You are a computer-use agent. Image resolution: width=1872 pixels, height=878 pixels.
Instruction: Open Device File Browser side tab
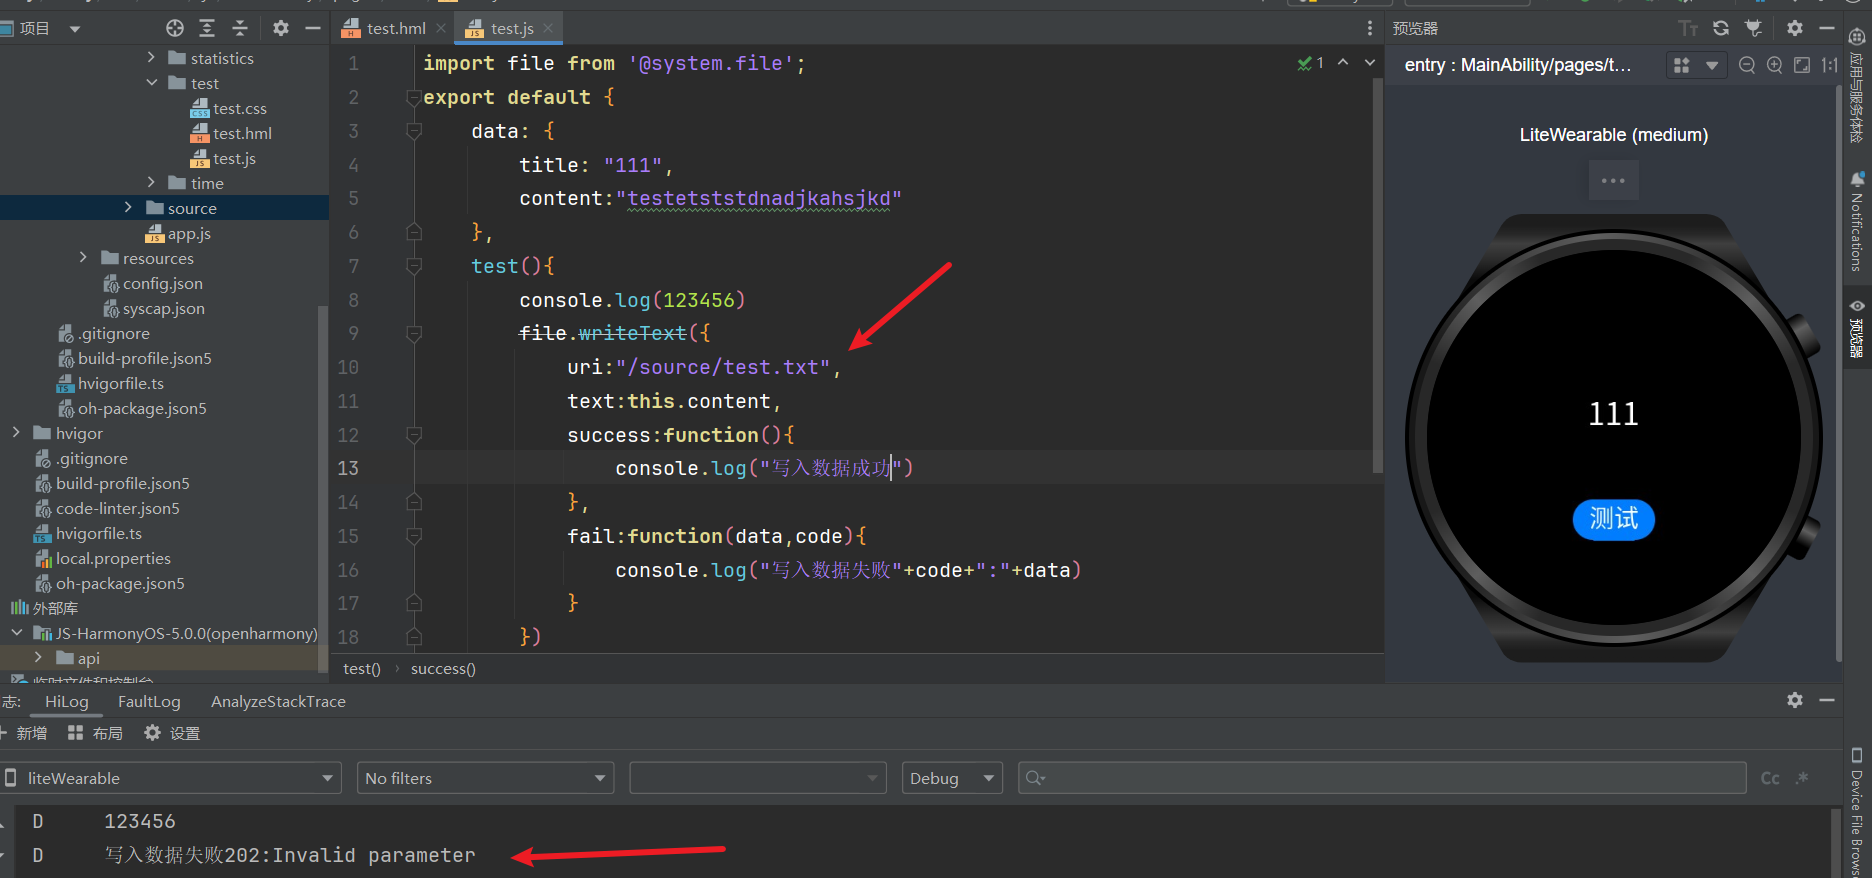tap(1857, 812)
